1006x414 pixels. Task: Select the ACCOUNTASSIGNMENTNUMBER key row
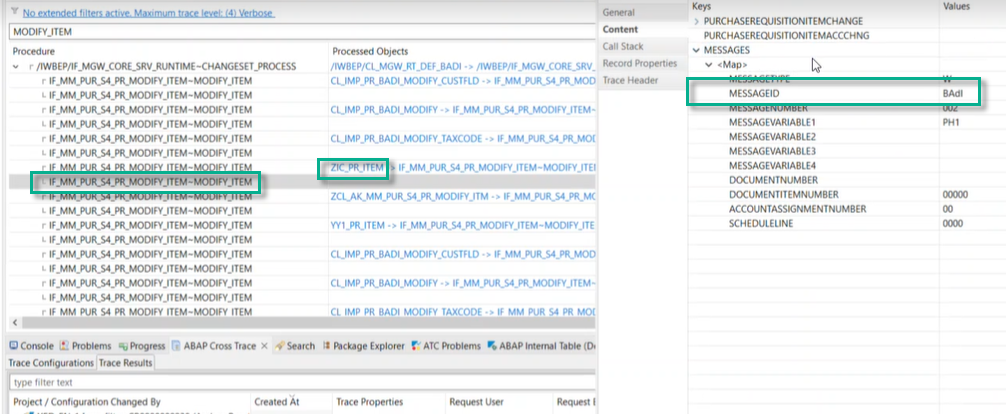[x=797, y=209]
